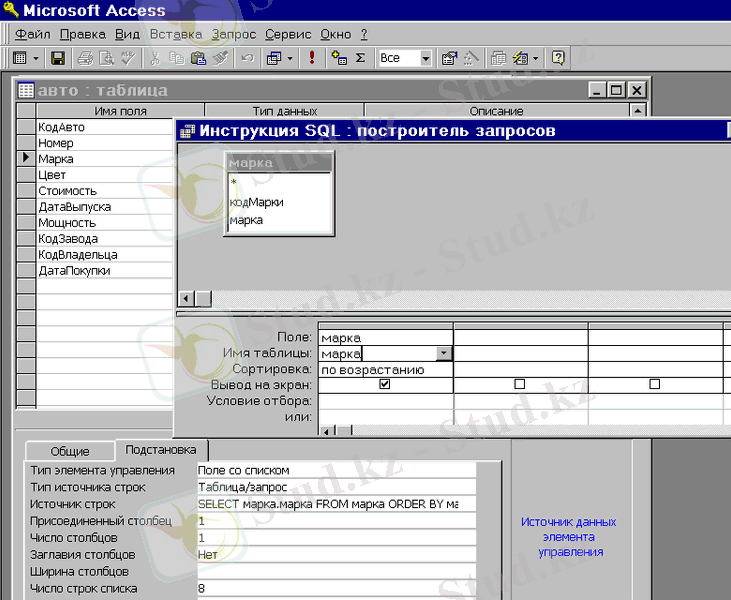Open the top values dropdown showing Все
This screenshot has width=731, height=600.
point(426,58)
